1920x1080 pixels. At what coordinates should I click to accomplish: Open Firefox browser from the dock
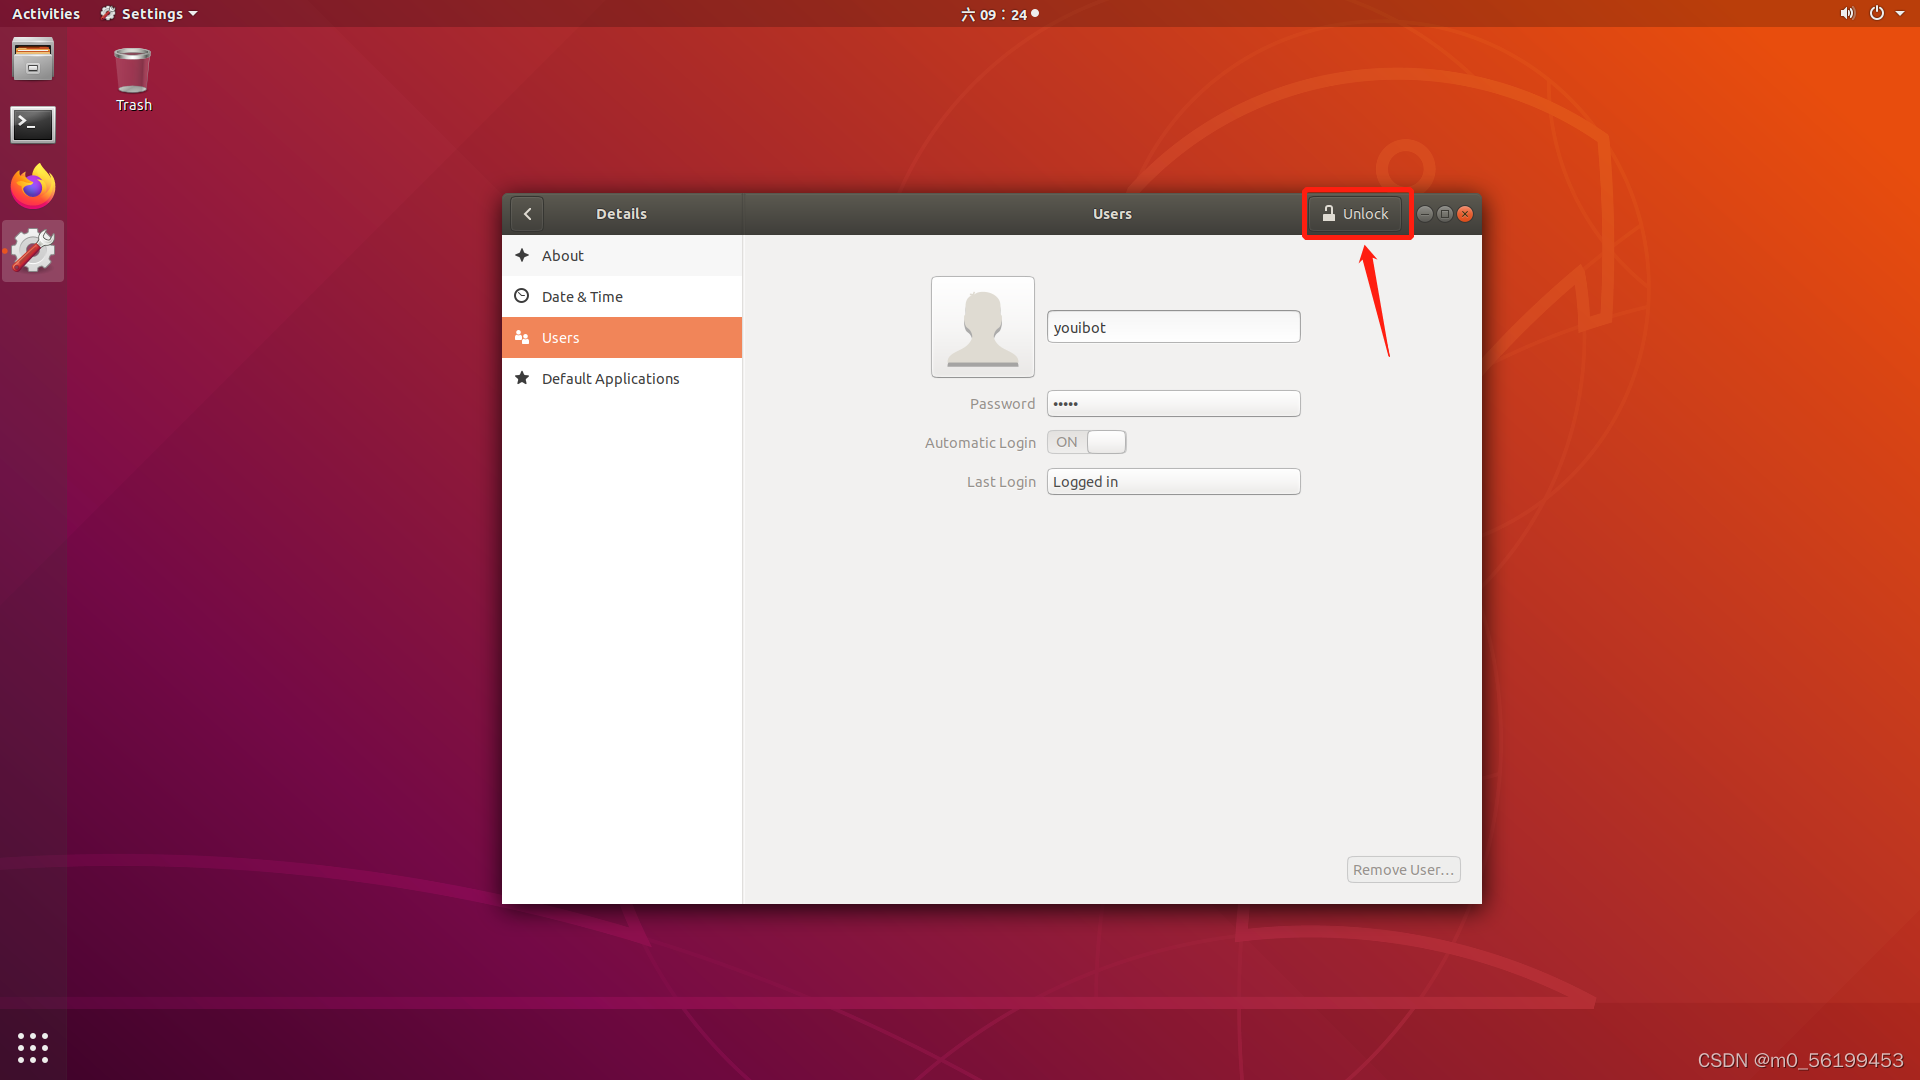click(x=33, y=187)
